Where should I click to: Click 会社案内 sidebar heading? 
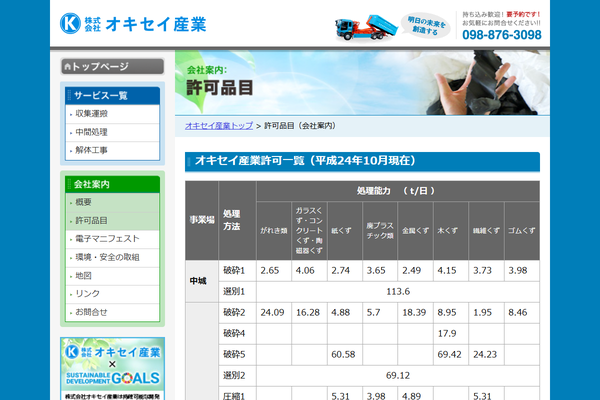[112, 184]
